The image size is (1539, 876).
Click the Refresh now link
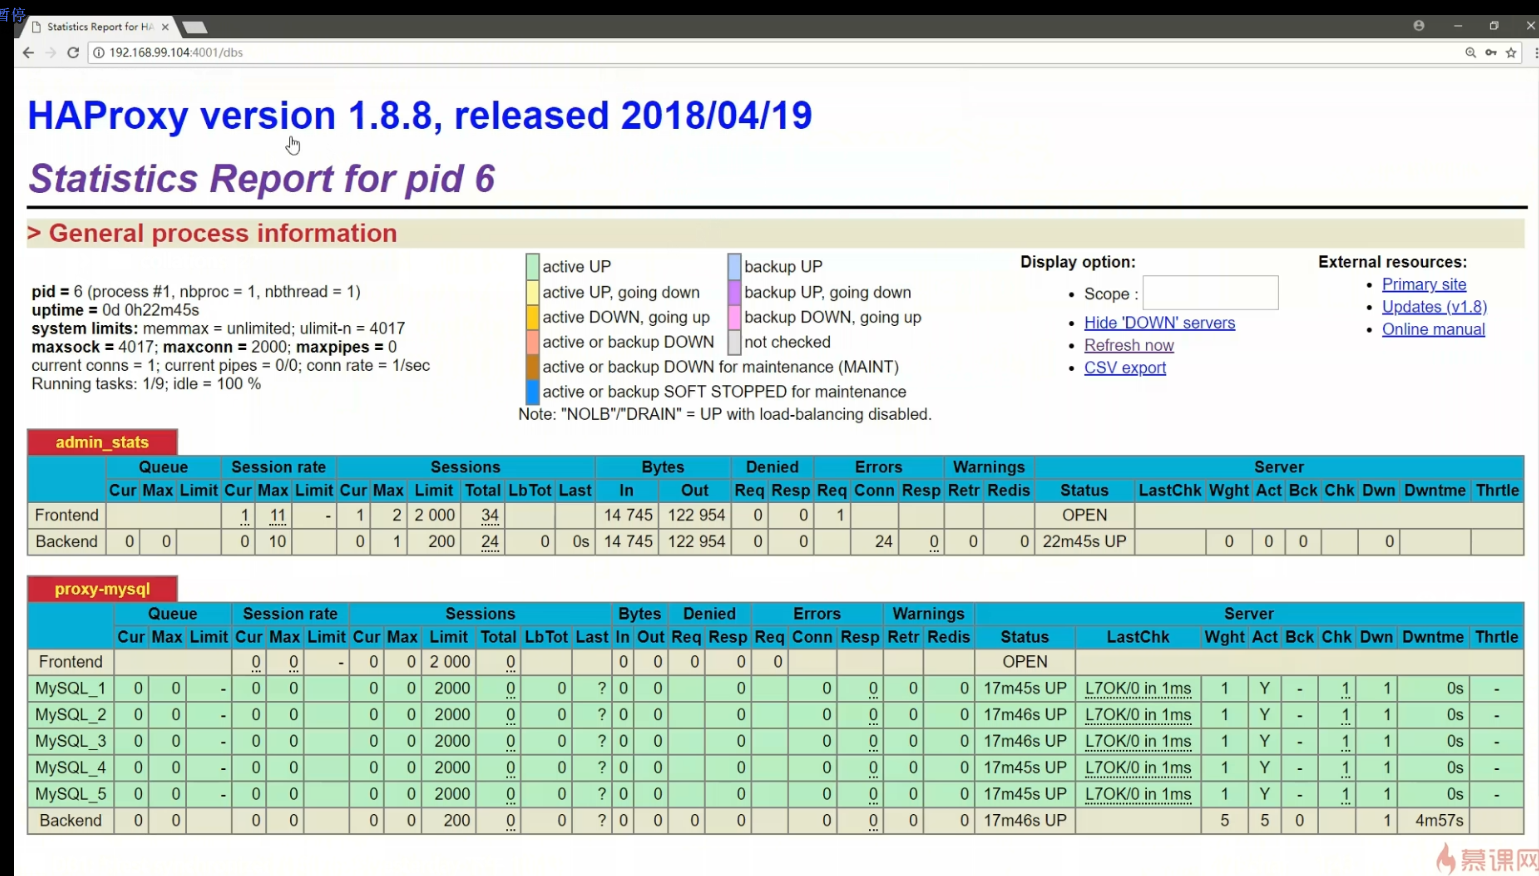point(1129,345)
